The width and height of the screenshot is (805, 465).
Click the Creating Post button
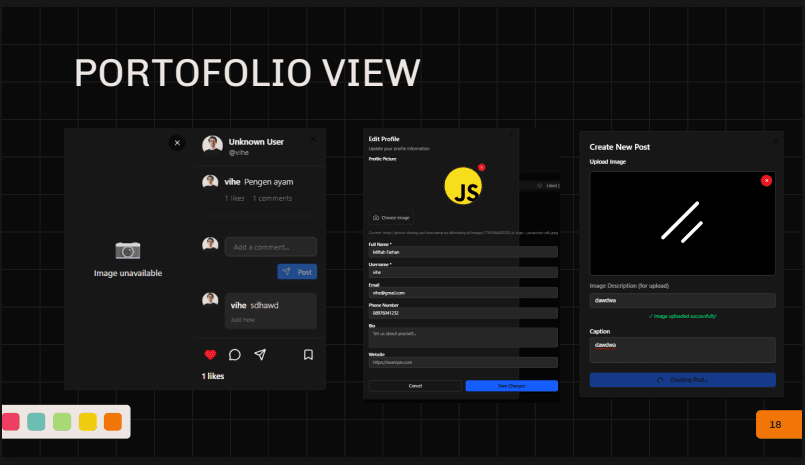(682, 380)
